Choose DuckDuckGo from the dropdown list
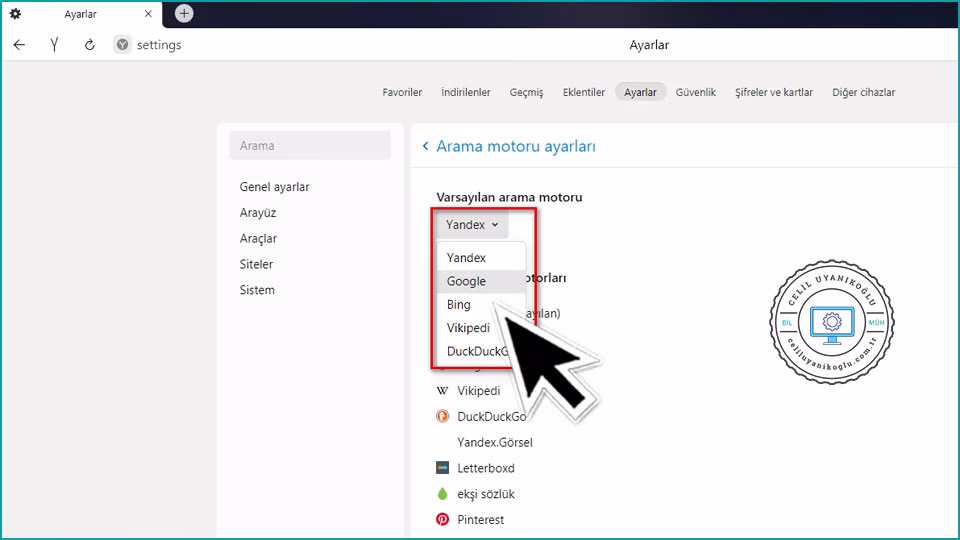Screen dimensions: 960x540 tap(478, 351)
